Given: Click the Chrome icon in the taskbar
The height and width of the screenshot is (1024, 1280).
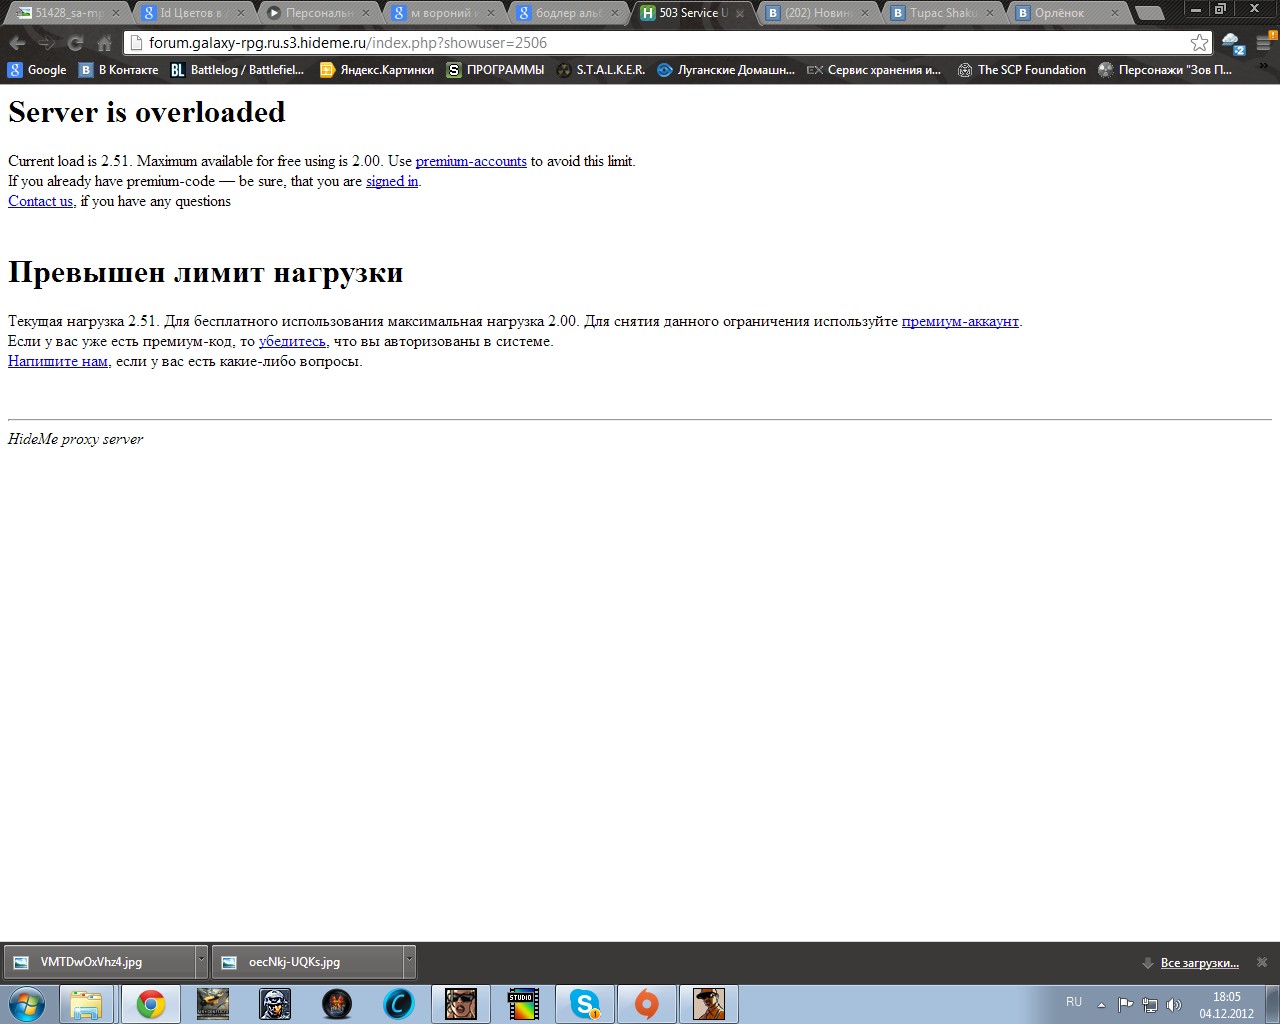Looking at the screenshot, I should (151, 1004).
